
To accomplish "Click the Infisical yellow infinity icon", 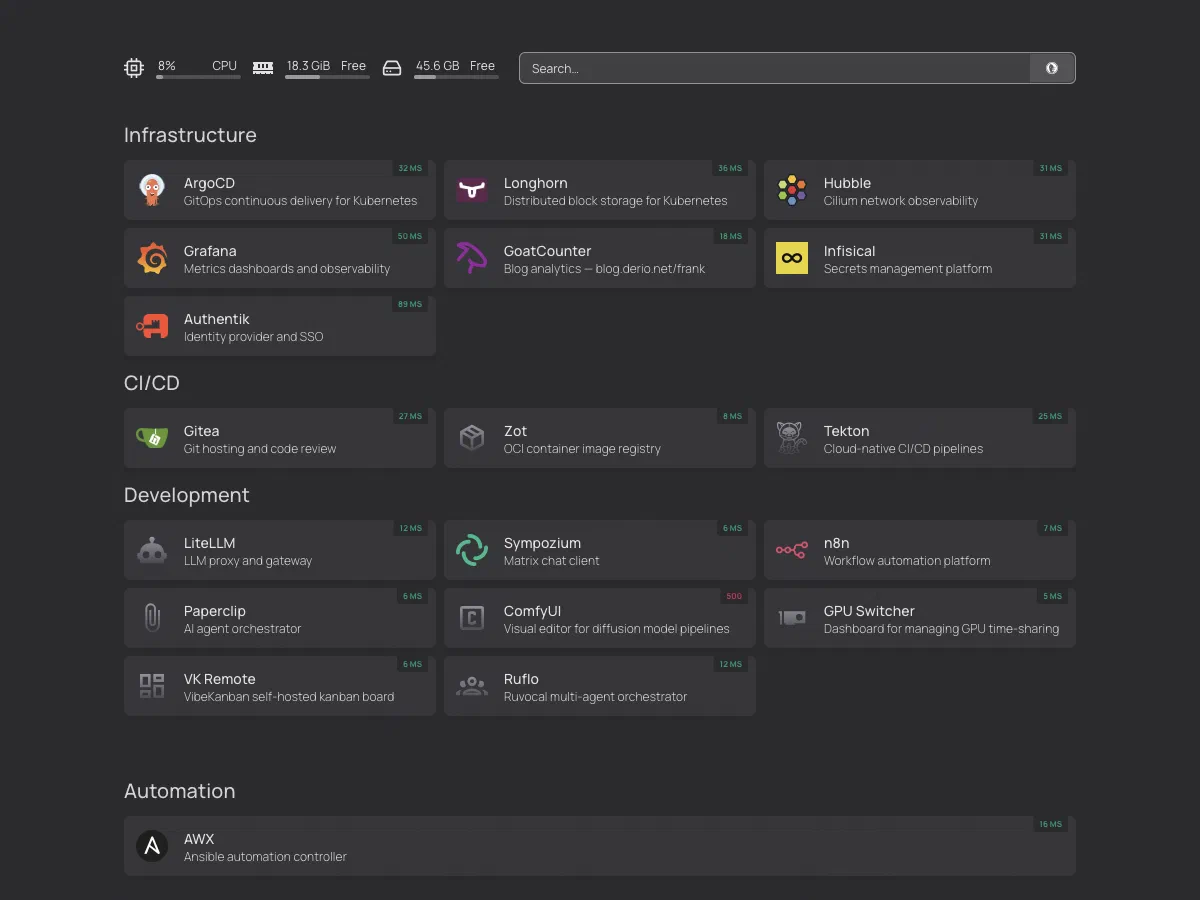I will pyautogui.click(x=792, y=258).
